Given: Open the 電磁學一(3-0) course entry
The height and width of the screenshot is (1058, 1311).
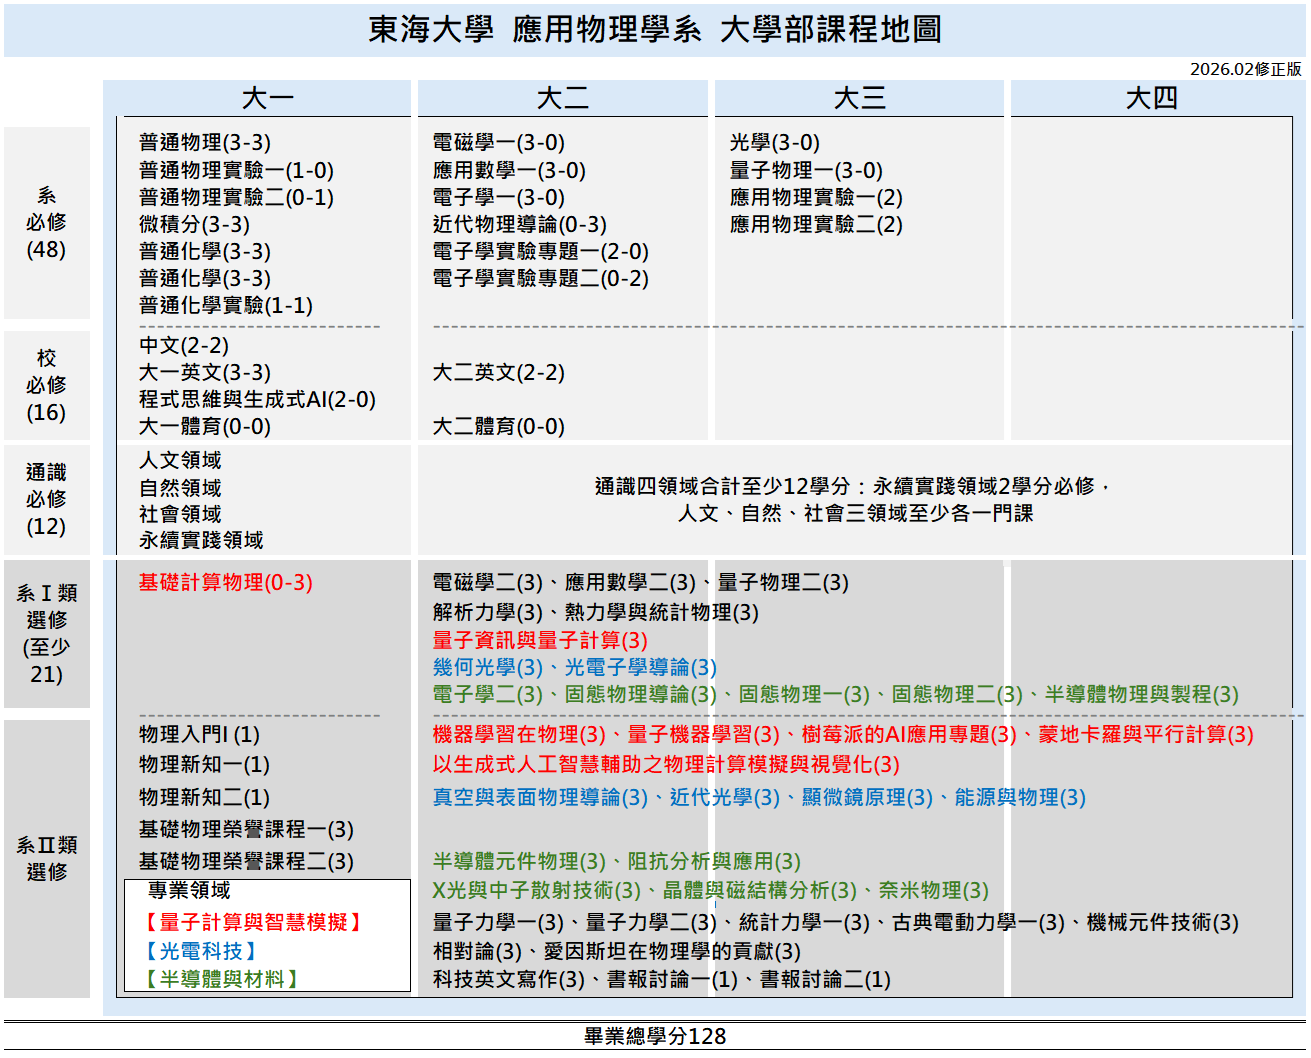Looking at the screenshot, I should [498, 143].
